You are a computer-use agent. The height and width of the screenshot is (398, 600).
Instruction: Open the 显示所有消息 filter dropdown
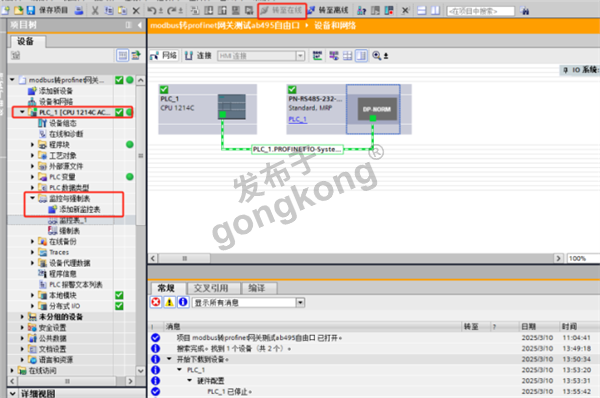point(300,303)
